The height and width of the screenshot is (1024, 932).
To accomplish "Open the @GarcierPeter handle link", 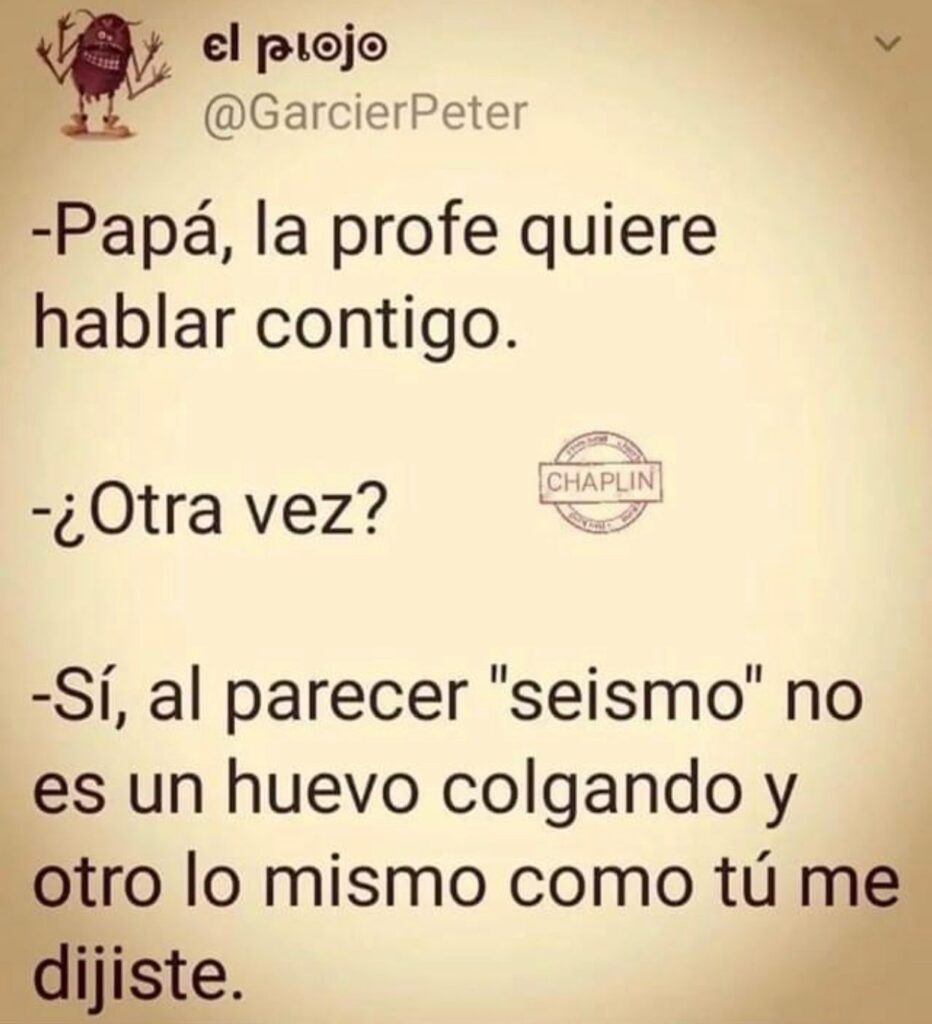I will [x=365, y=114].
